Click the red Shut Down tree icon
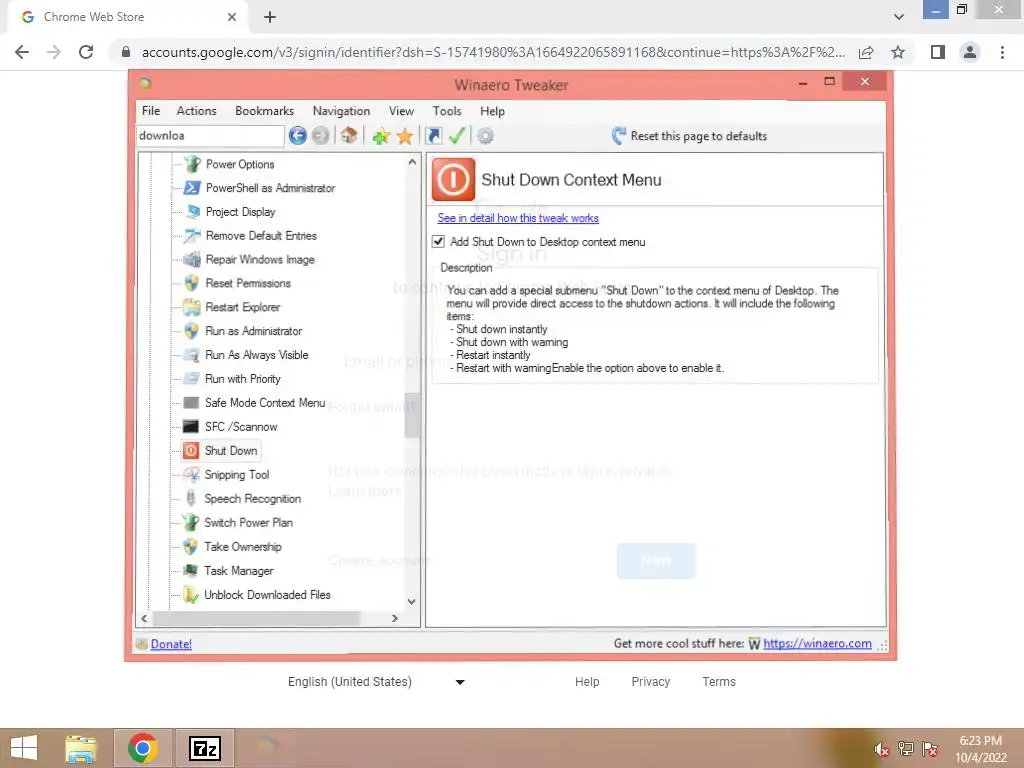 click(x=191, y=451)
